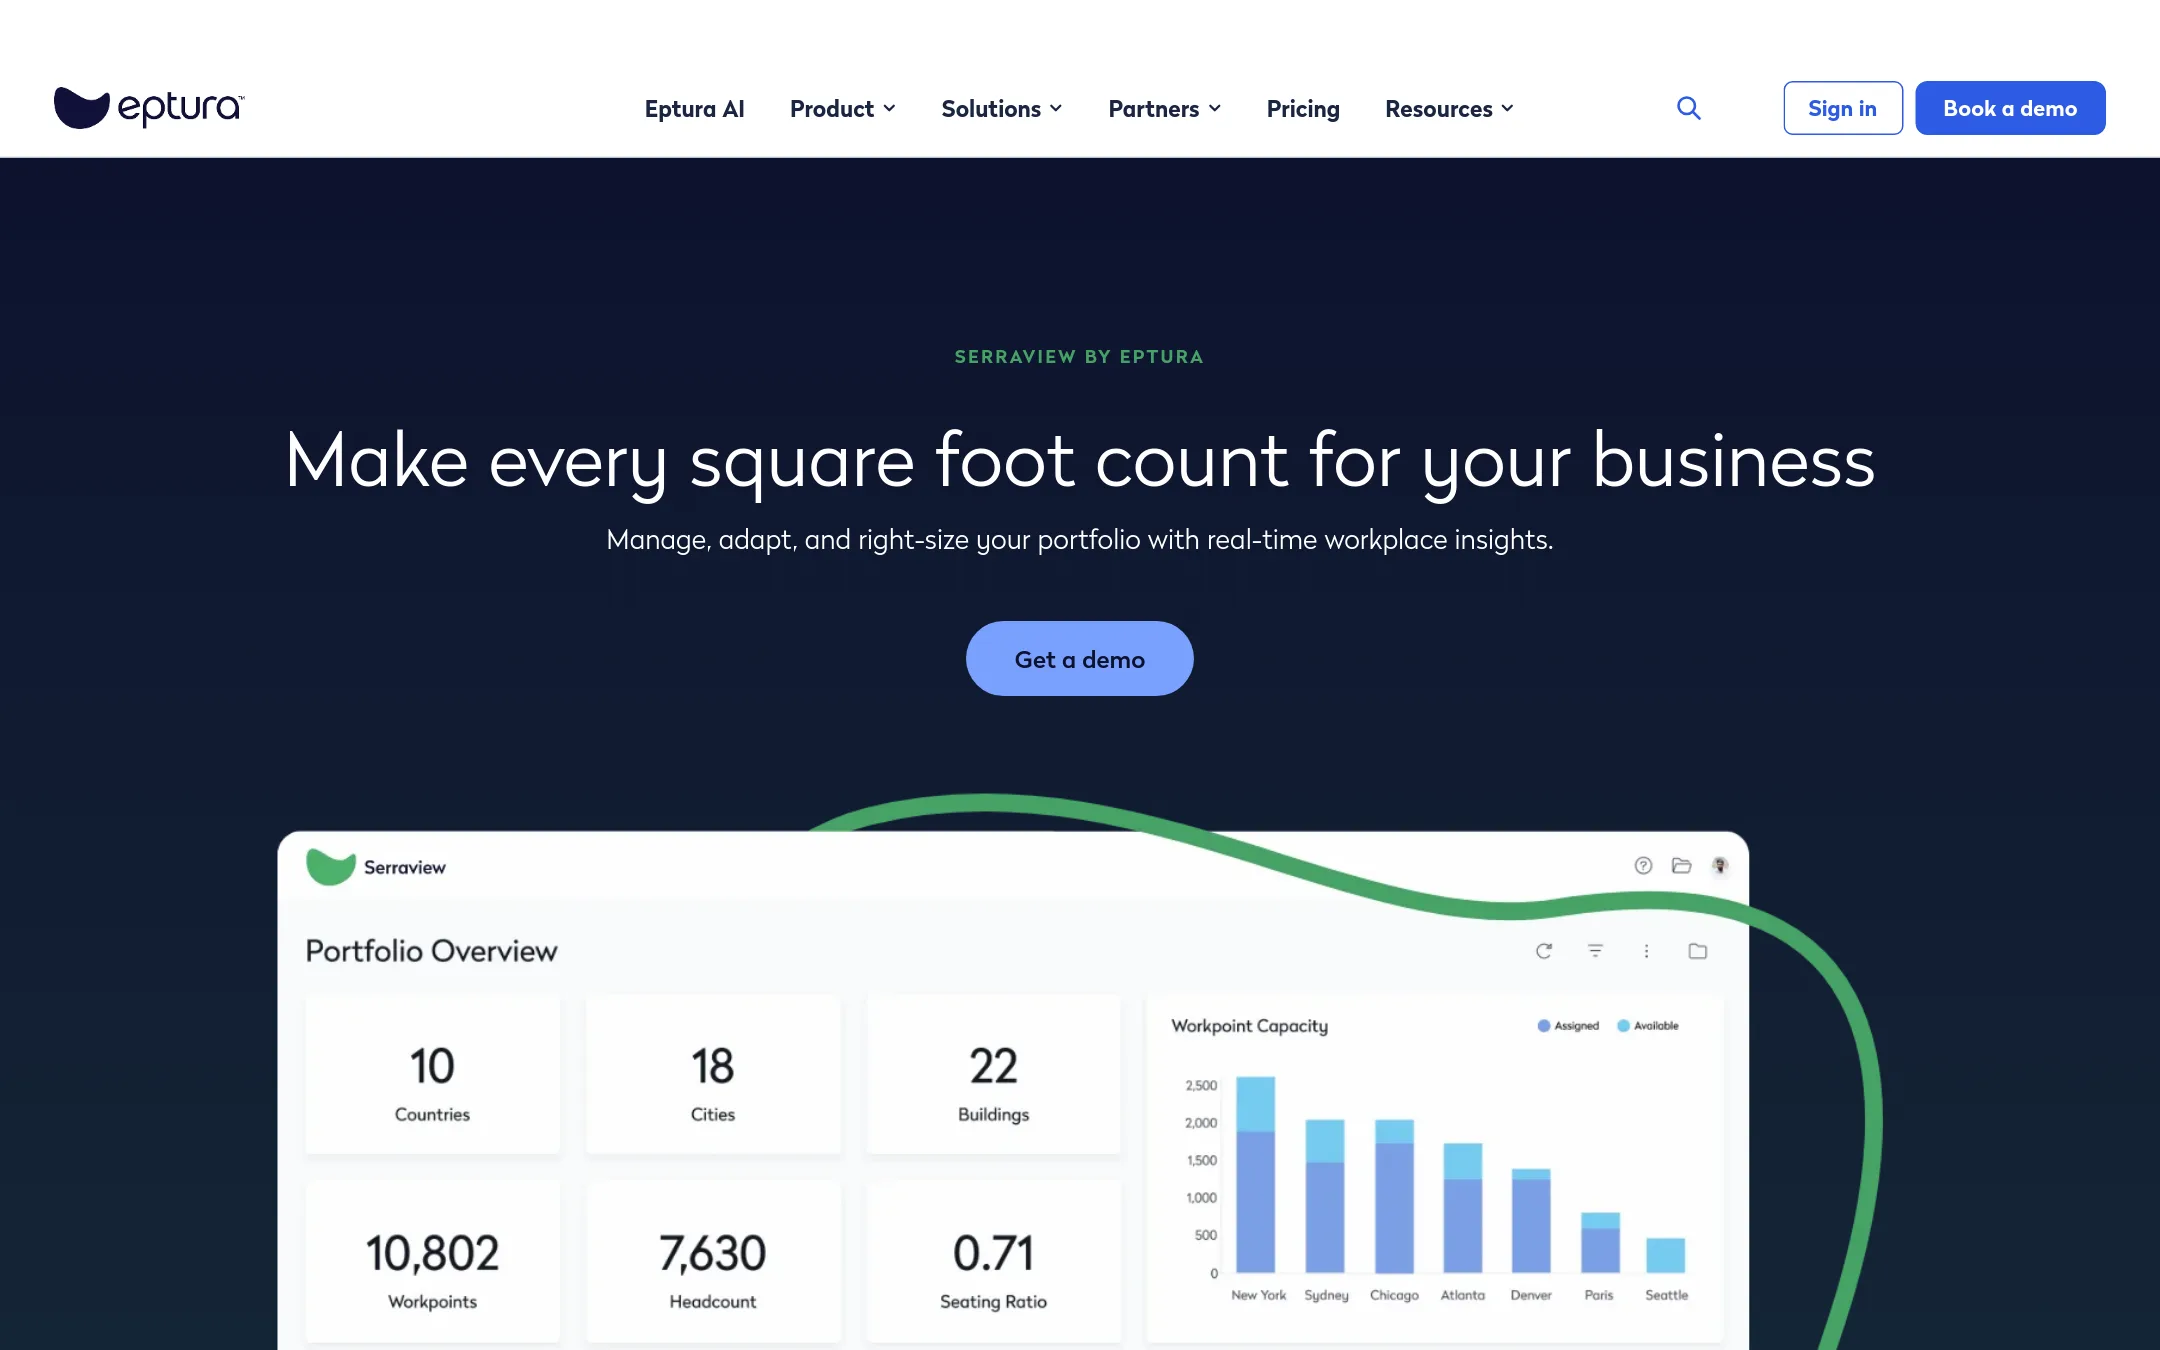Open filter icon in Portfolio Overview

(1595, 951)
